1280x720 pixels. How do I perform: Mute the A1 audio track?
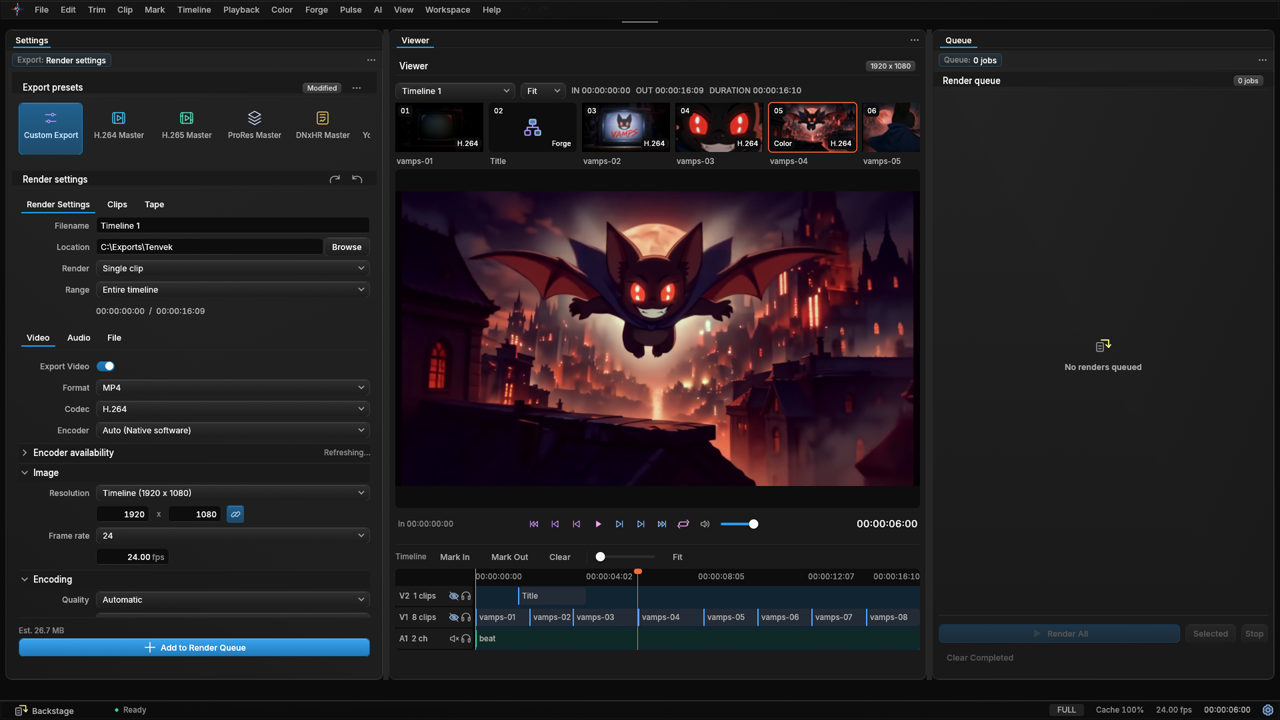[x=453, y=638]
